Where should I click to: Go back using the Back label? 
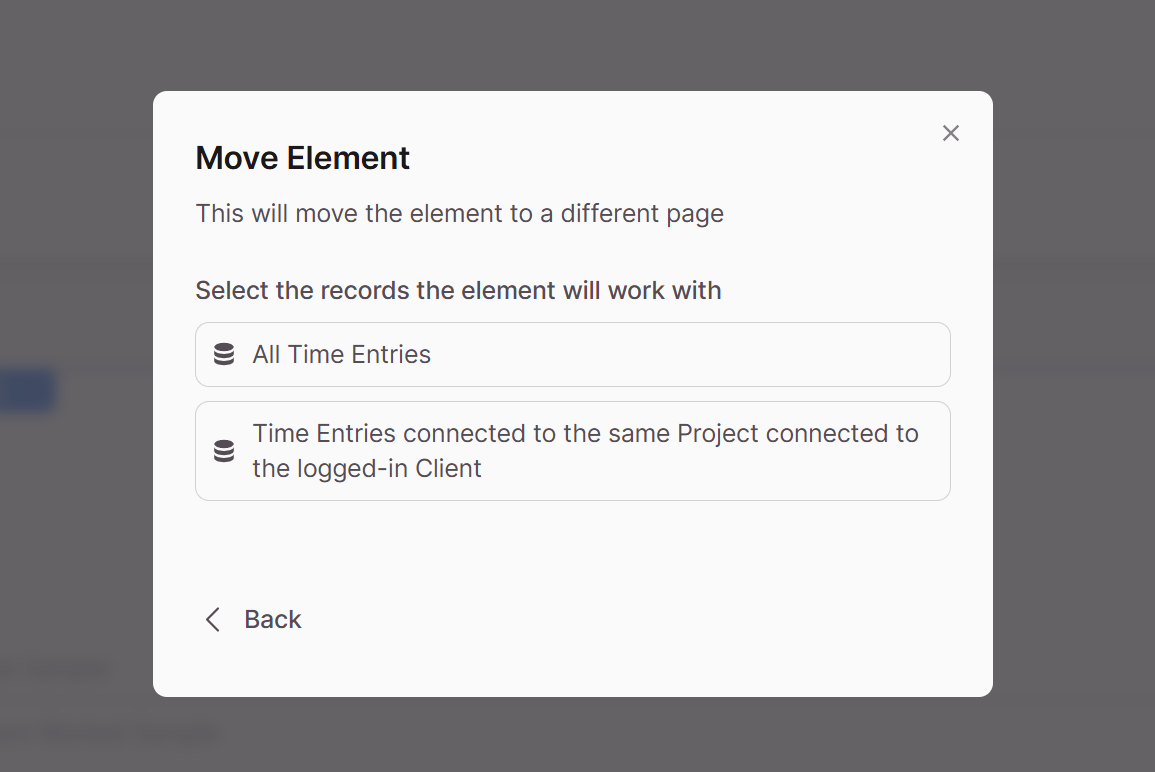pos(273,620)
